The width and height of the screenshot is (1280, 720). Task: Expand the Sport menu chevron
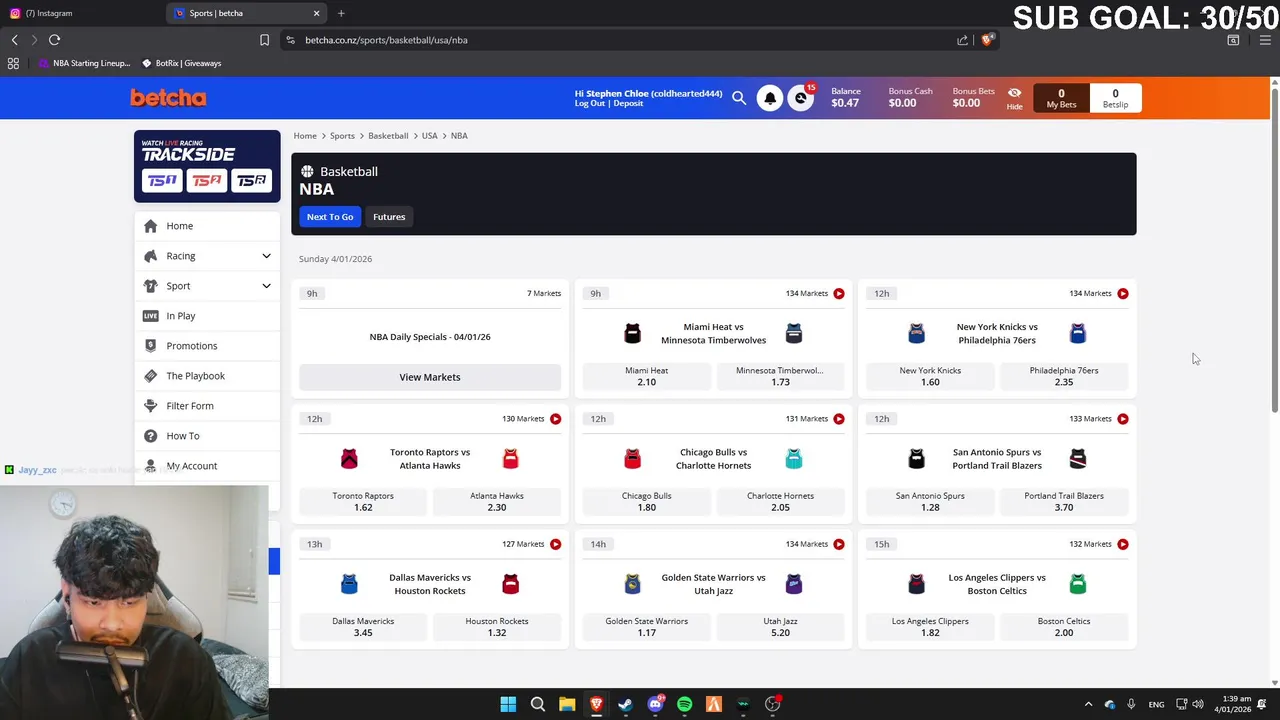click(x=266, y=286)
